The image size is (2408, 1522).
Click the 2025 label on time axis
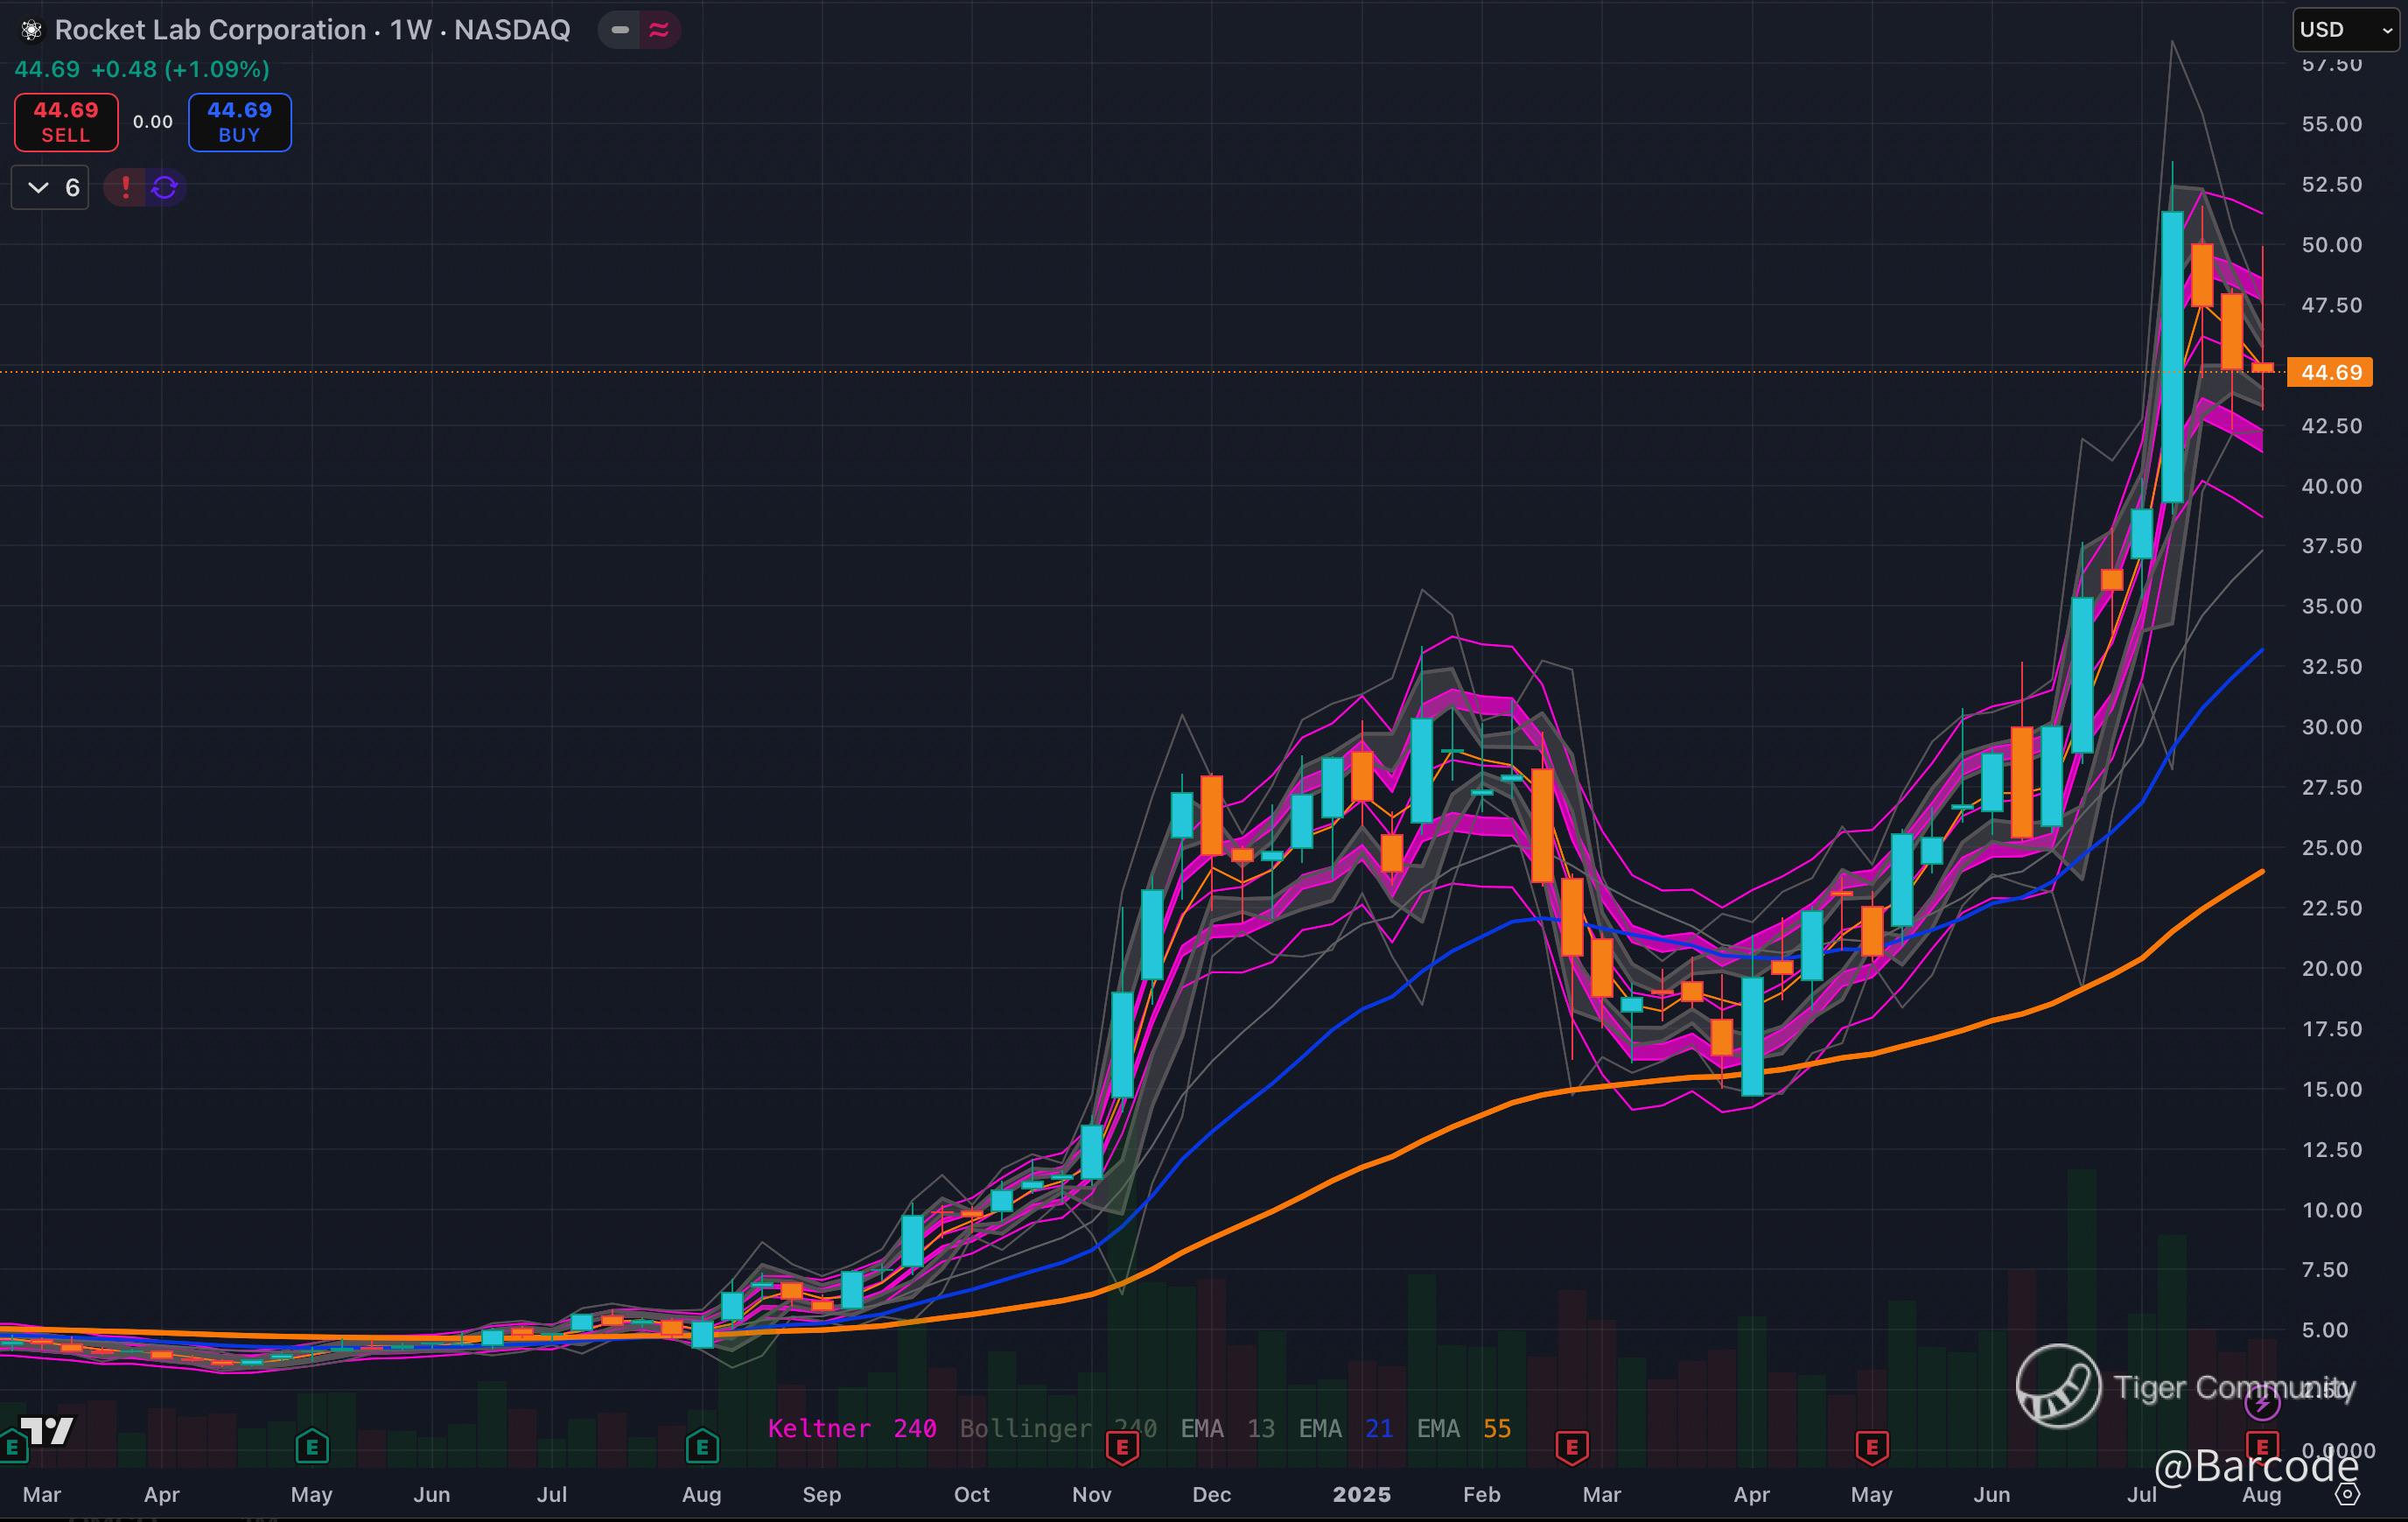point(1361,1494)
